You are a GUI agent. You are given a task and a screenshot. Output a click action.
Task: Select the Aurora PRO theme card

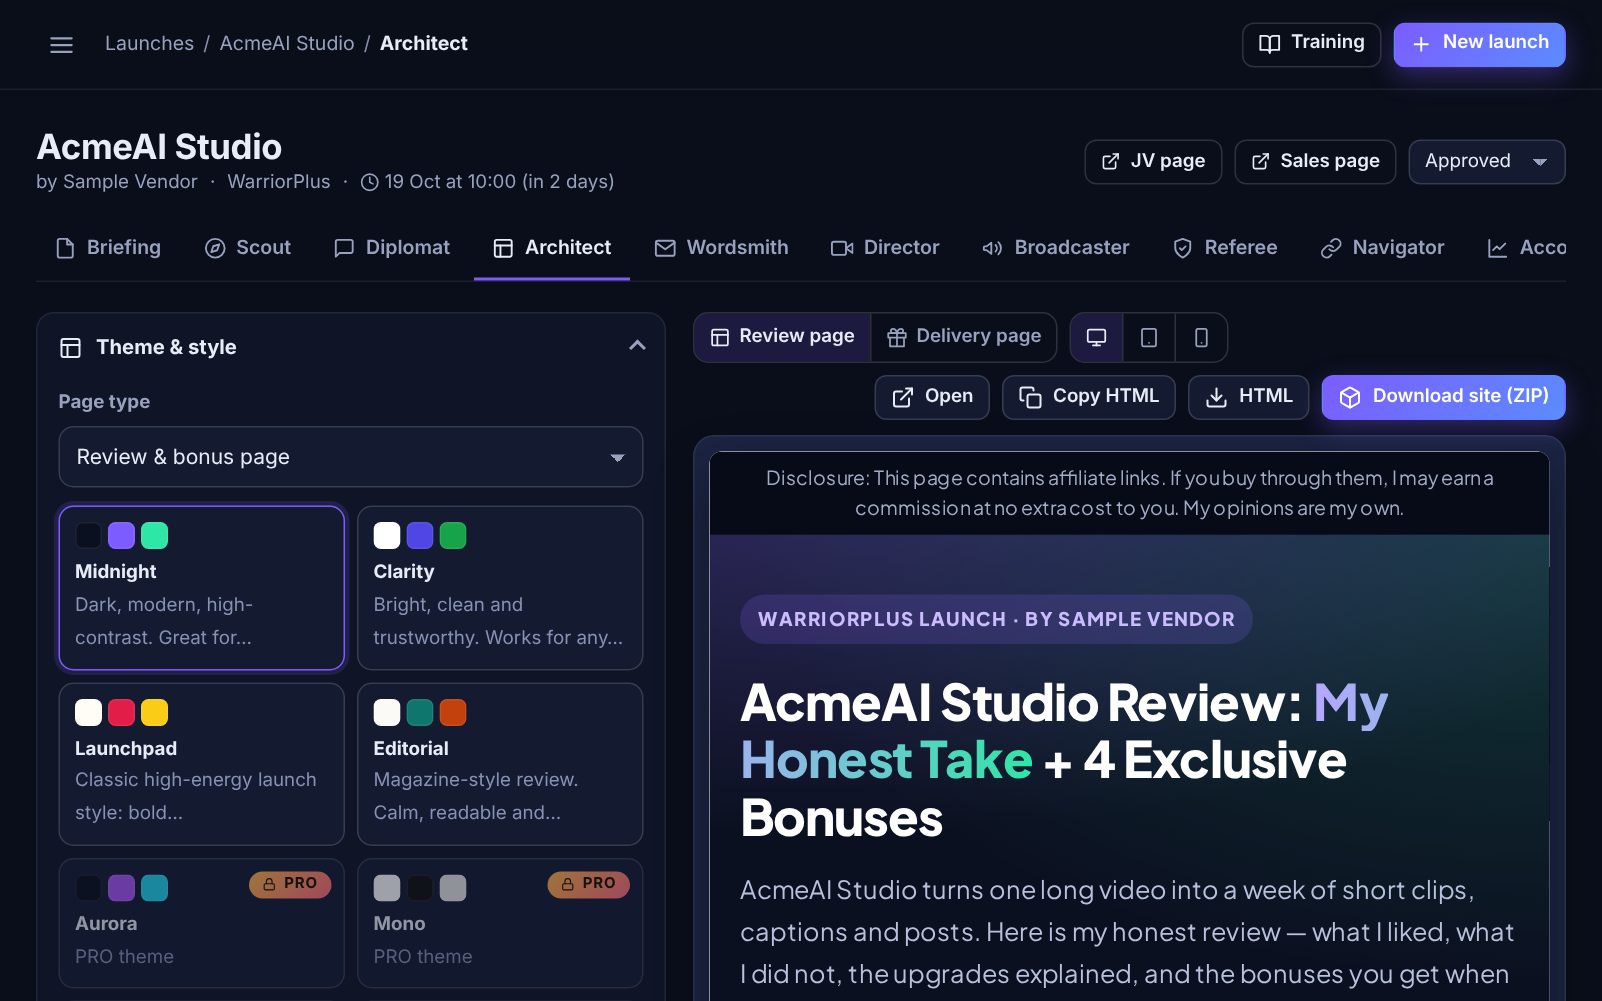point(202,923)
